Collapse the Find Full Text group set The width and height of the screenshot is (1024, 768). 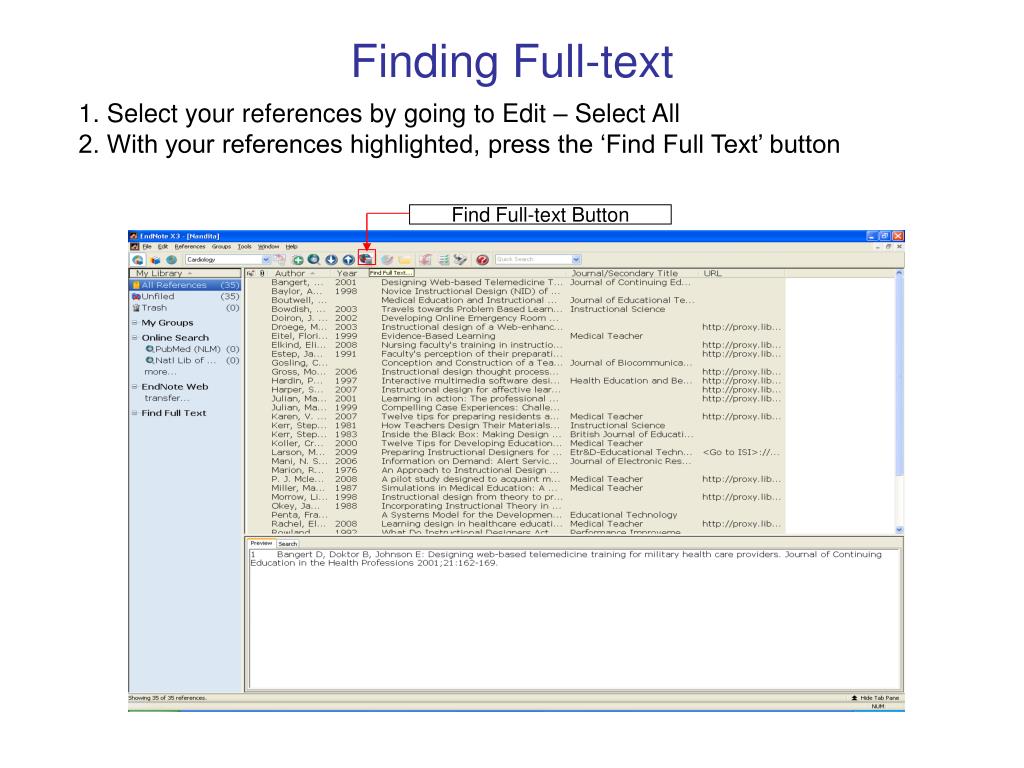point(135,413)
